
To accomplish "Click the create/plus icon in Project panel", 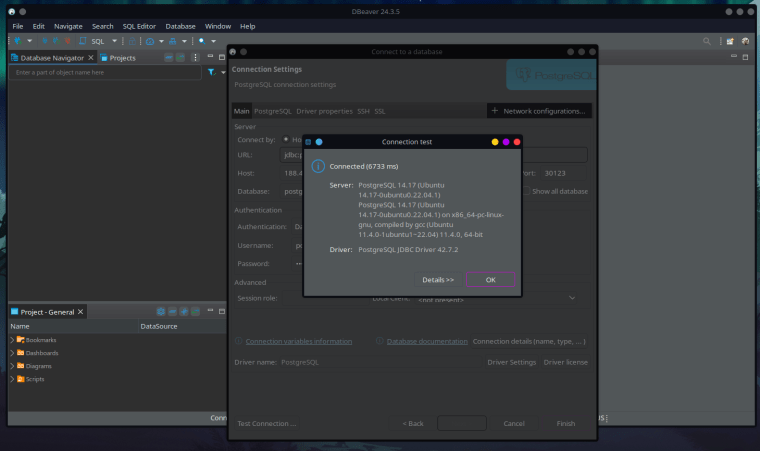I will click(184, 312).
